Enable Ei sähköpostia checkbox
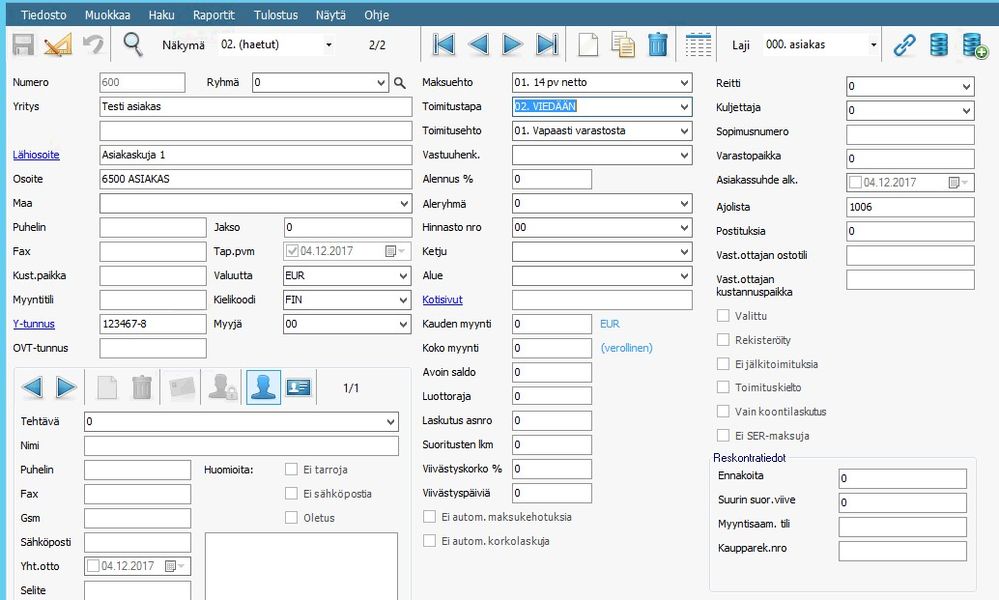Viewport: 999px width, 600px height. point(291,494)
